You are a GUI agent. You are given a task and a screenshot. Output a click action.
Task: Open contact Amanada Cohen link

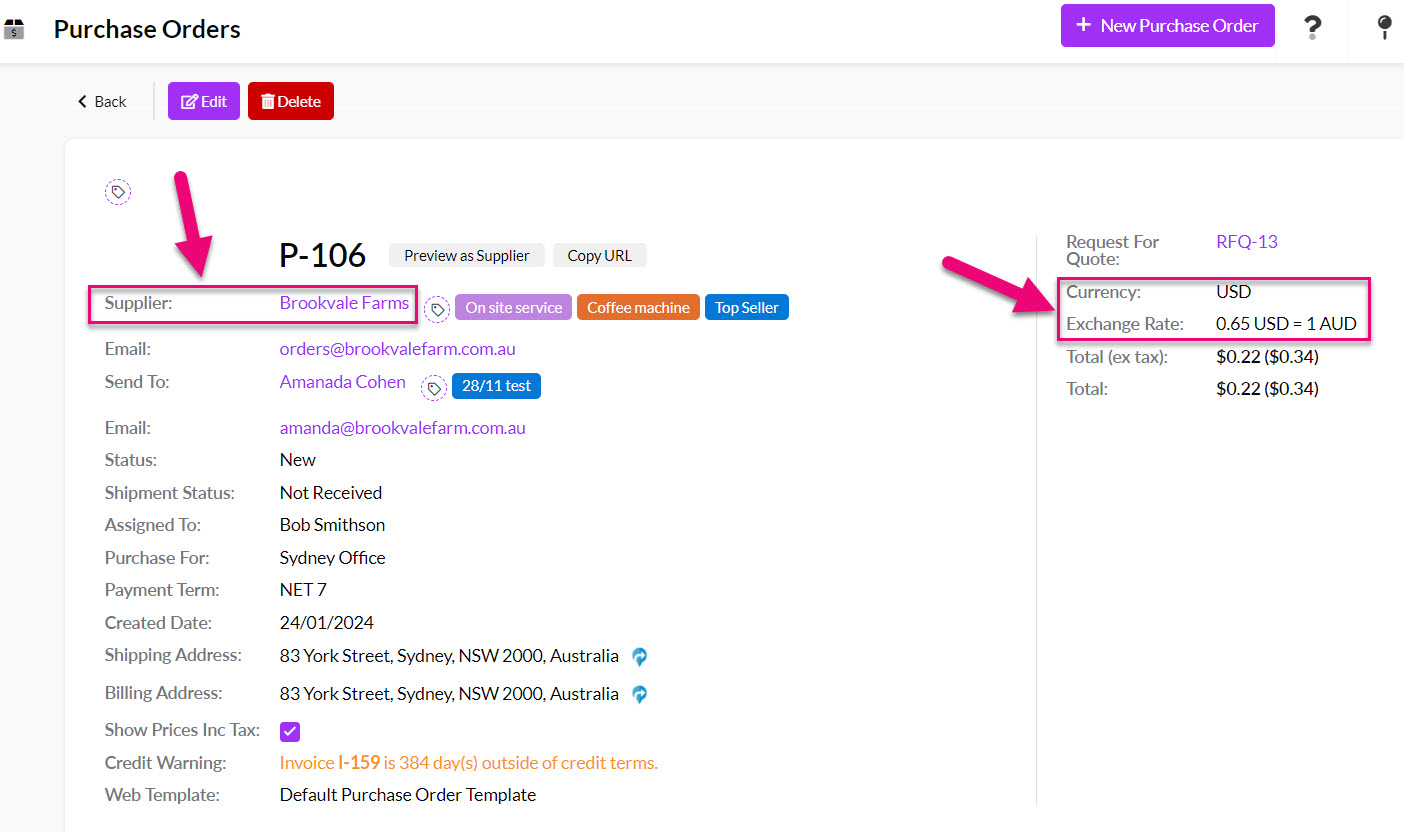point(343,382)
